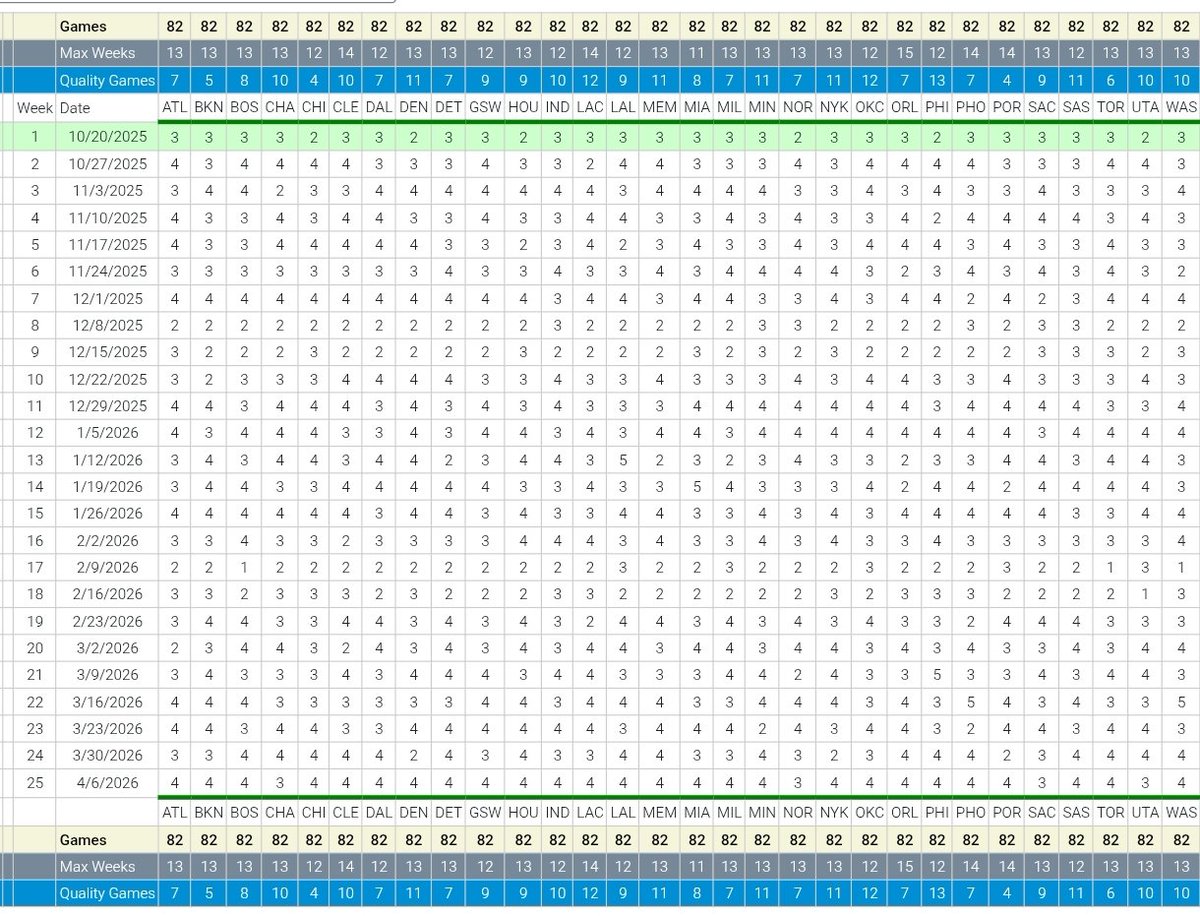Image resolution: width=1200 pixels, height=916 pixels.
Task: Select the OKC cell in the 4/6/2026 row
Action: (870, 782)
